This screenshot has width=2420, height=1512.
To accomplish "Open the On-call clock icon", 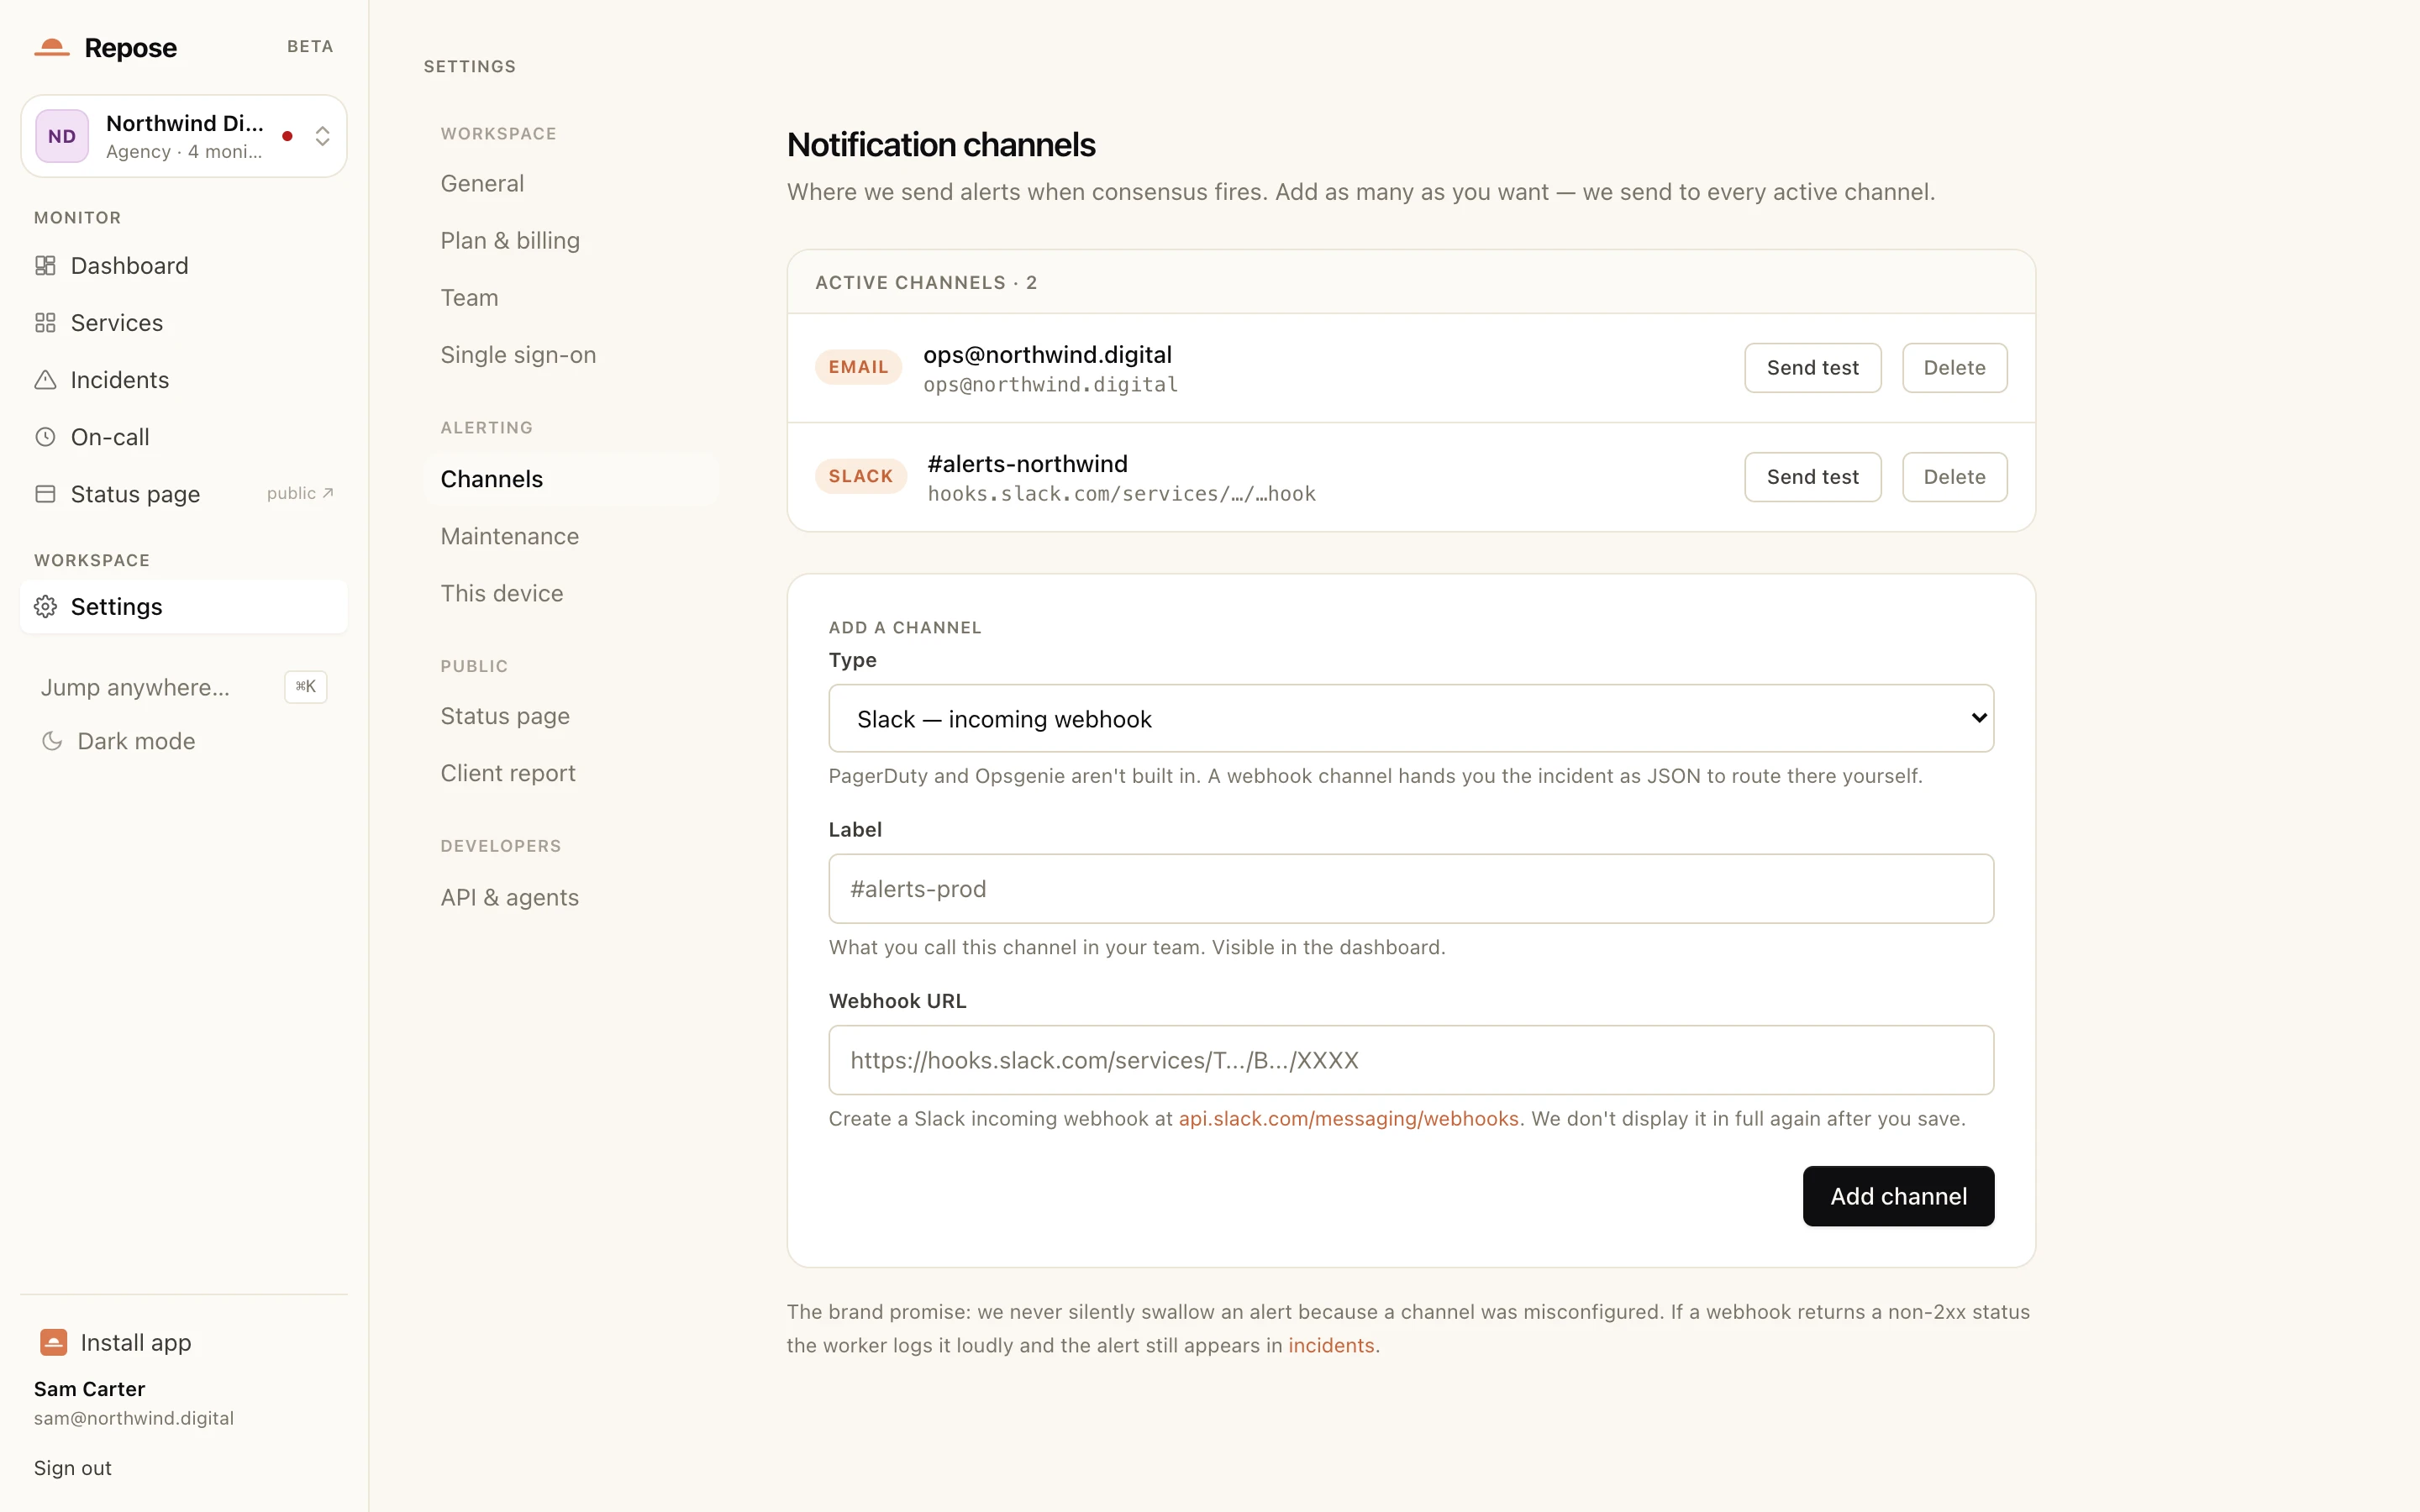I will [x=45, y=436].
